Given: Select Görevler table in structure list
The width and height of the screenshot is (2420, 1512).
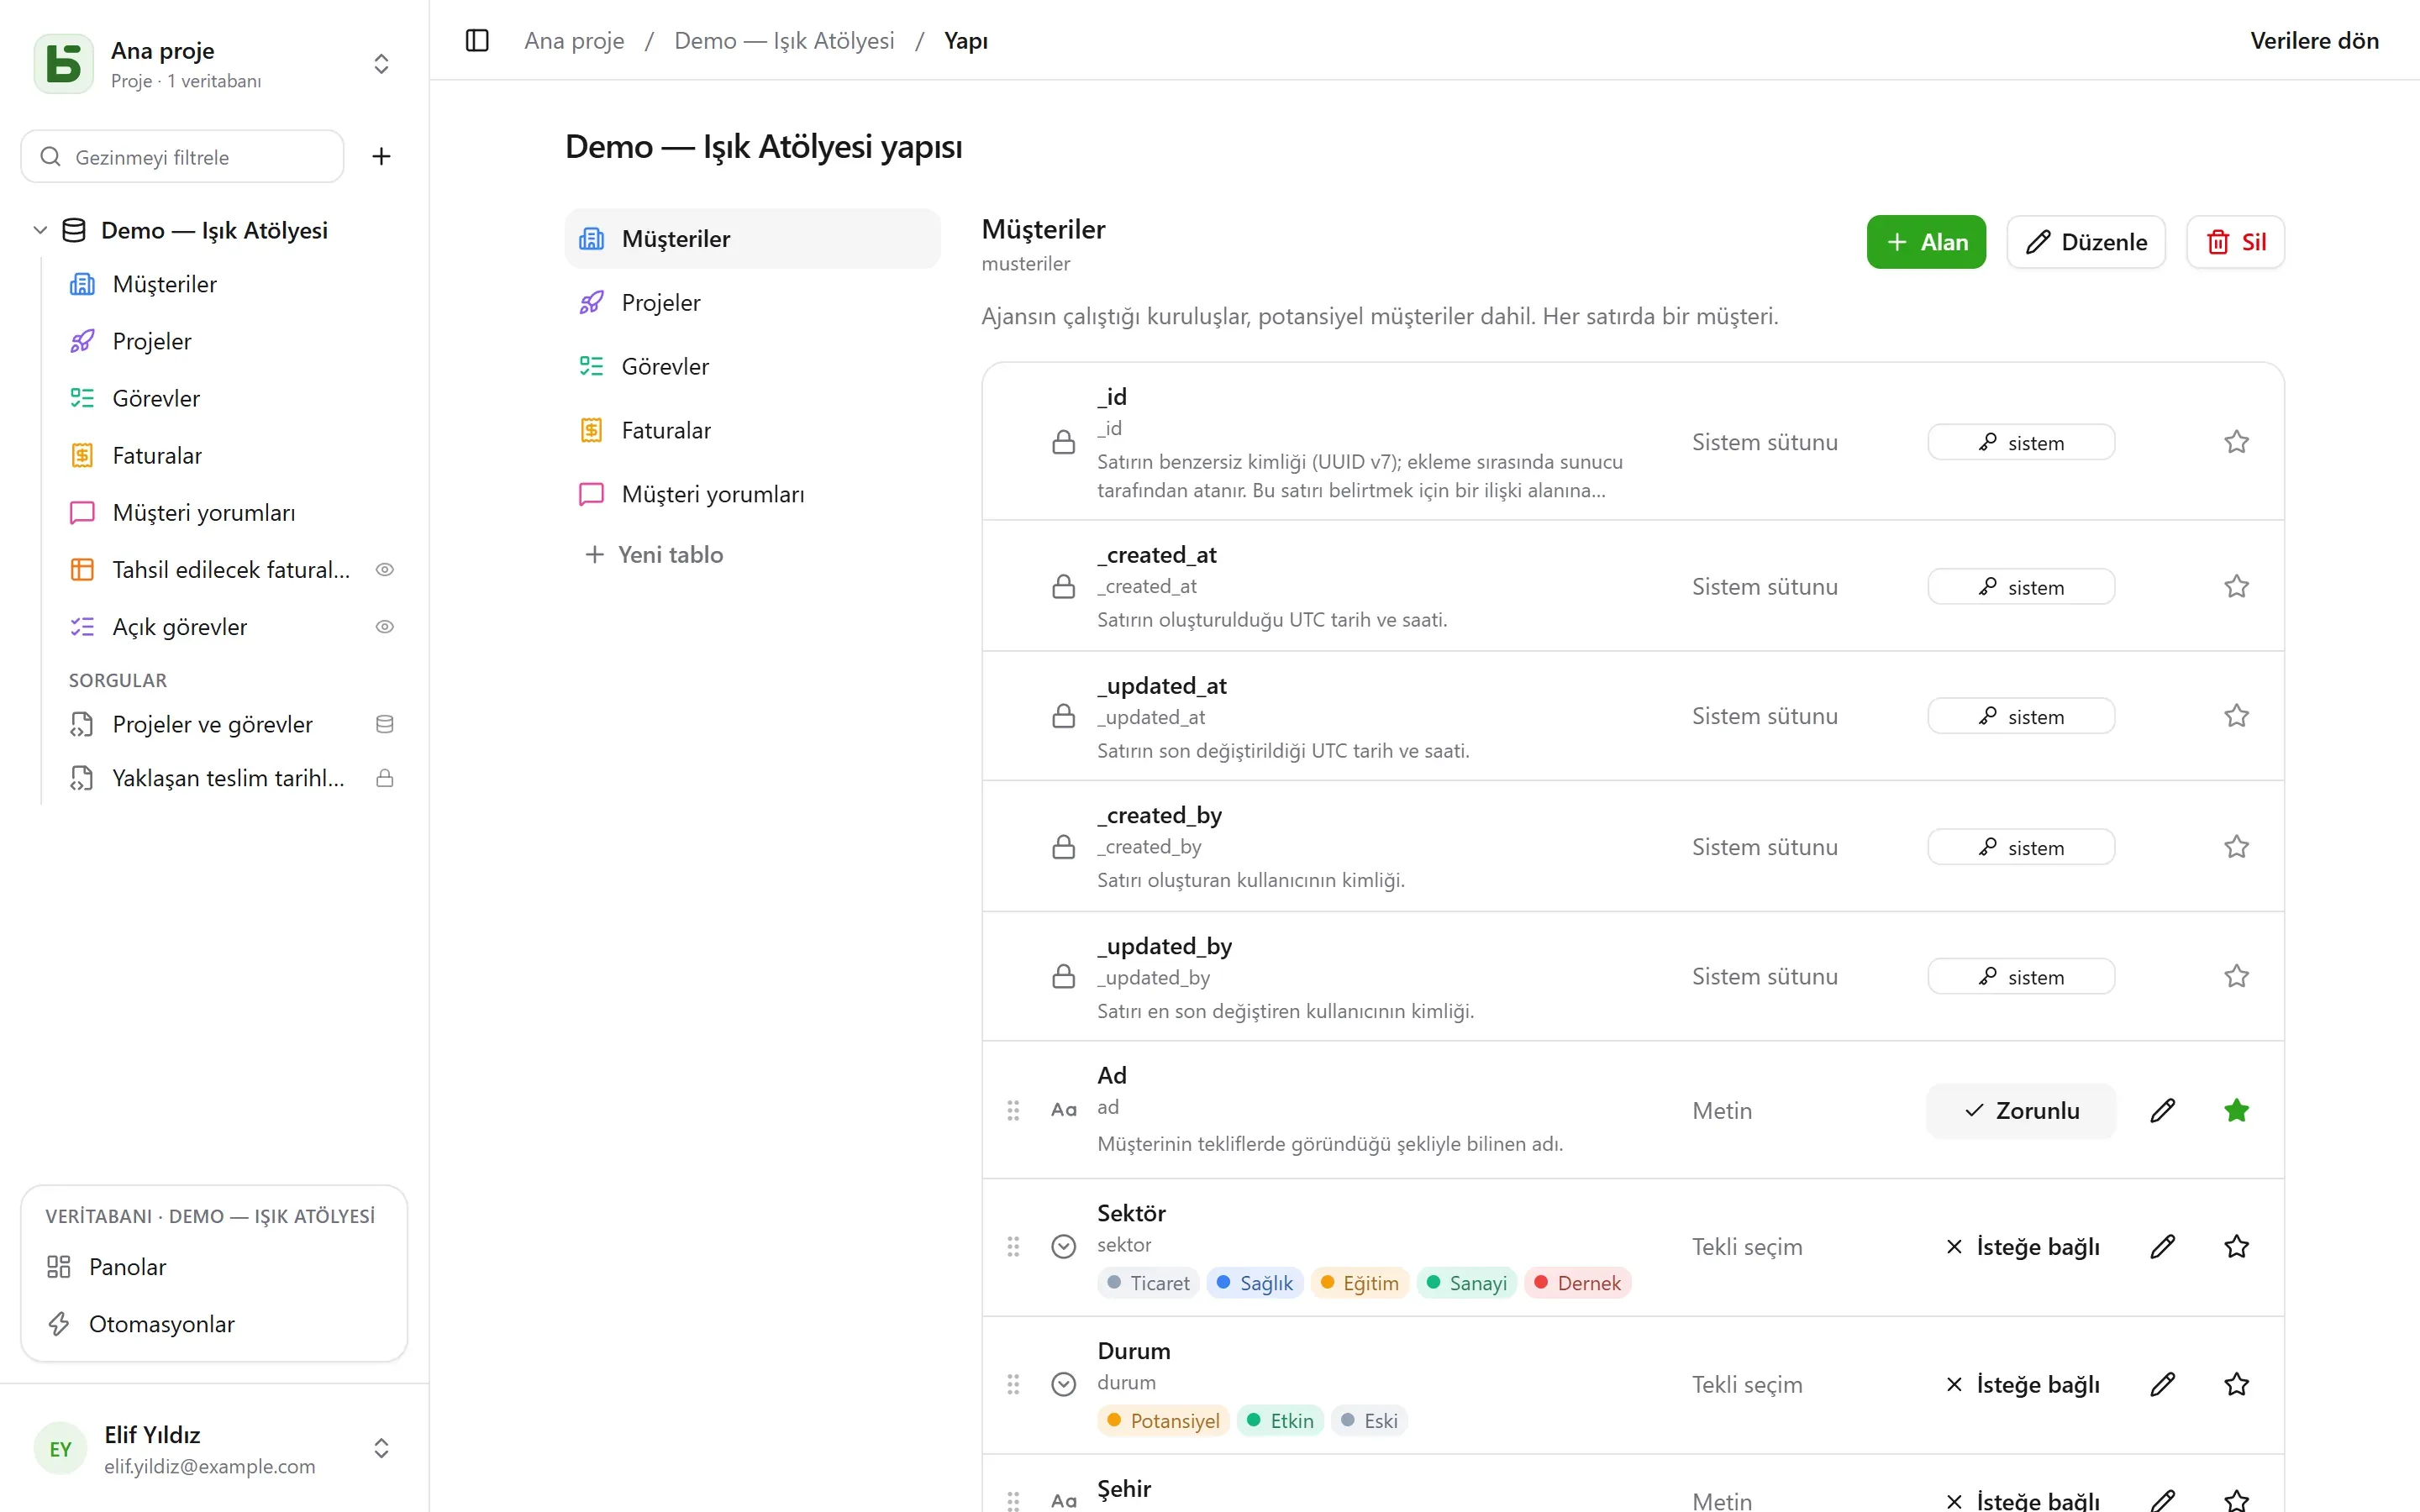Looking at the screenshot, I should 752,366.
